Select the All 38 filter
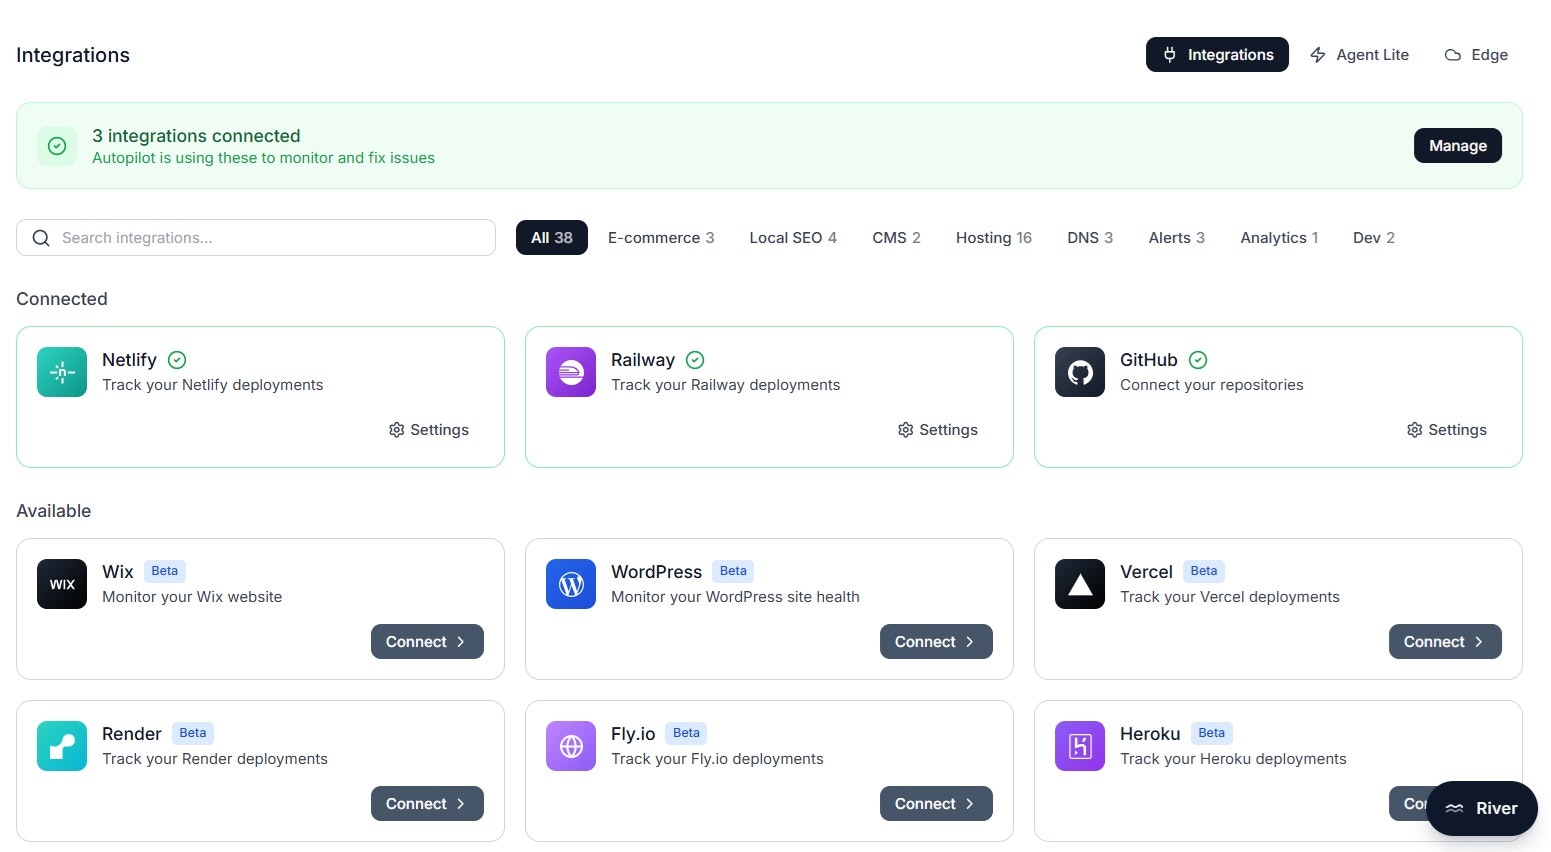Screen dimensions: 1551x852 point(552,238)
